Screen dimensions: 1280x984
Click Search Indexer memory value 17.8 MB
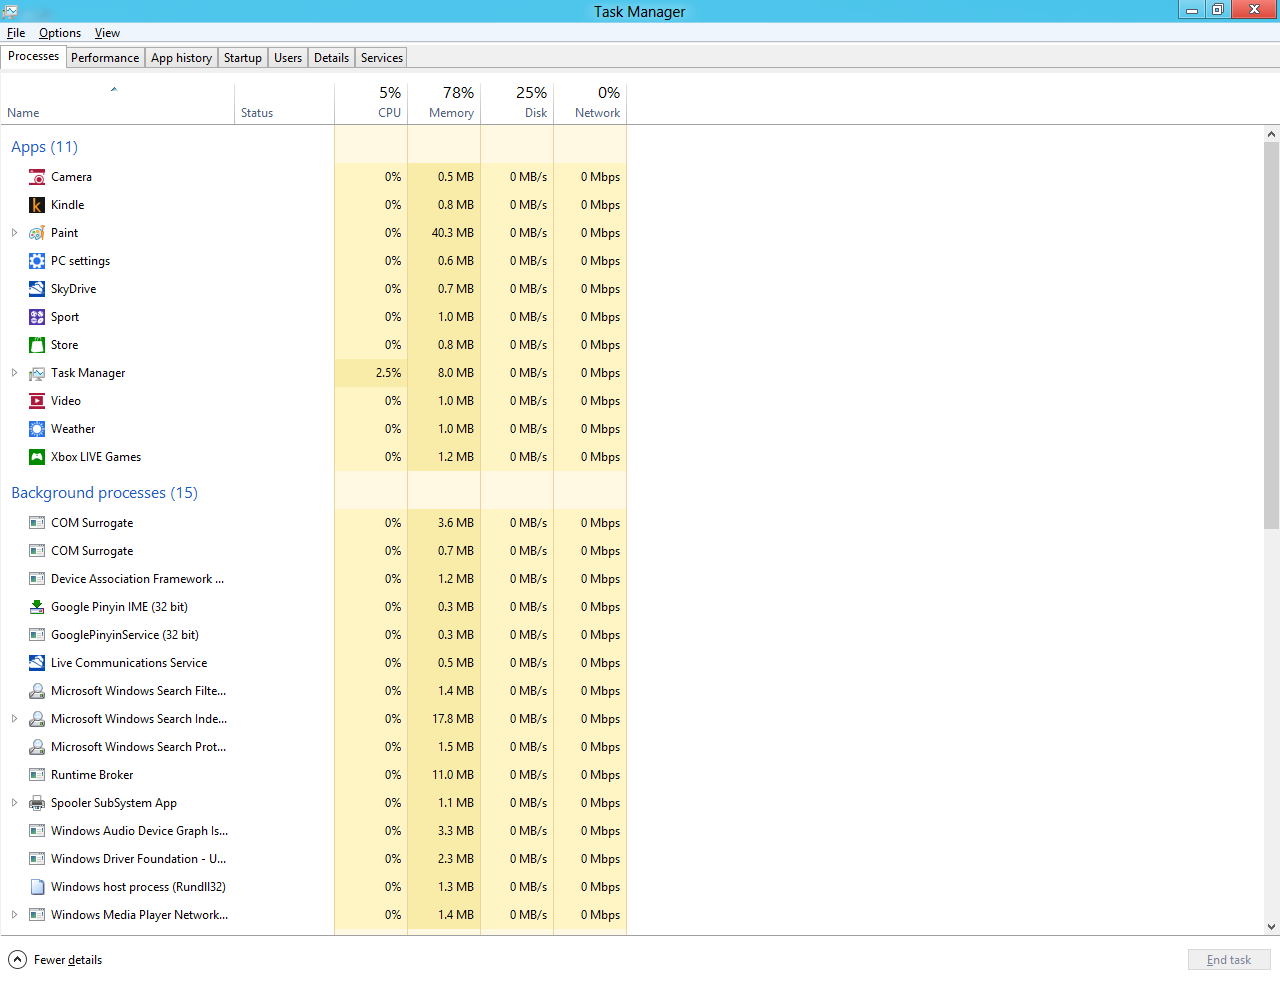click(x=452, y=719)
